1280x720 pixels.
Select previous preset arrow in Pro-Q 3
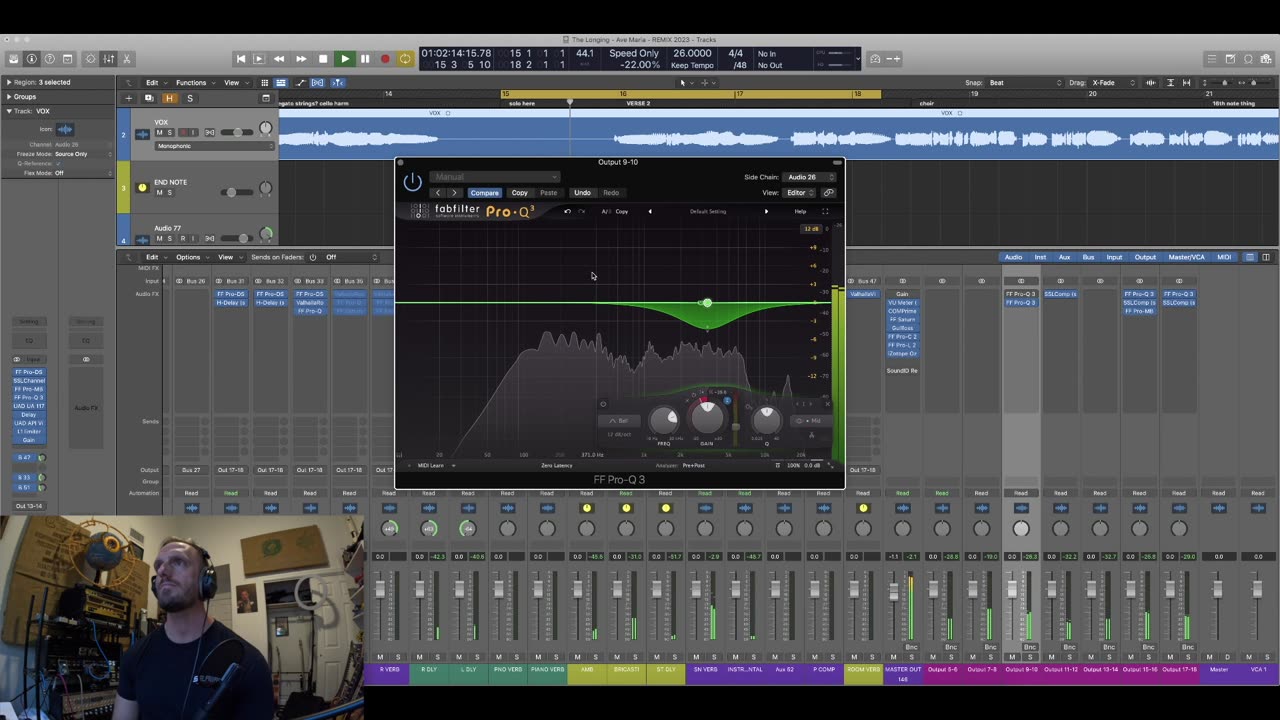(x=649, y=211)
